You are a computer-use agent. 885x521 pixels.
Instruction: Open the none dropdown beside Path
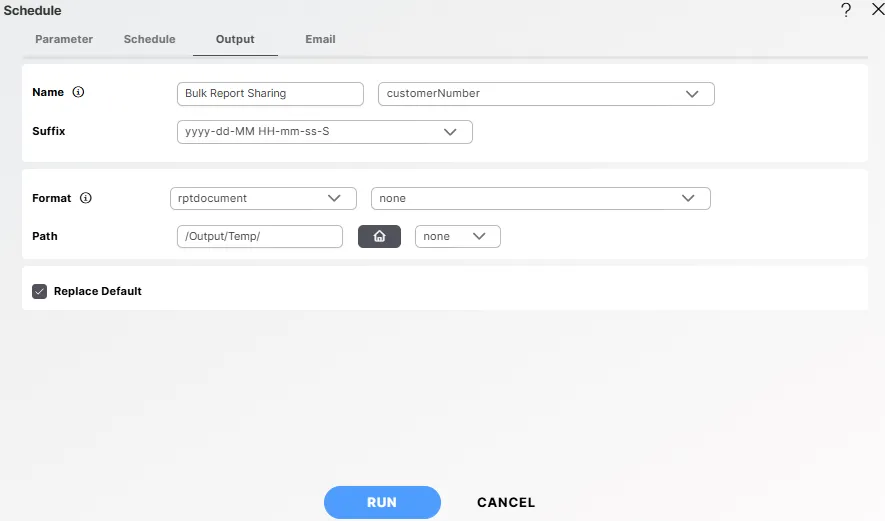(457, 236)
